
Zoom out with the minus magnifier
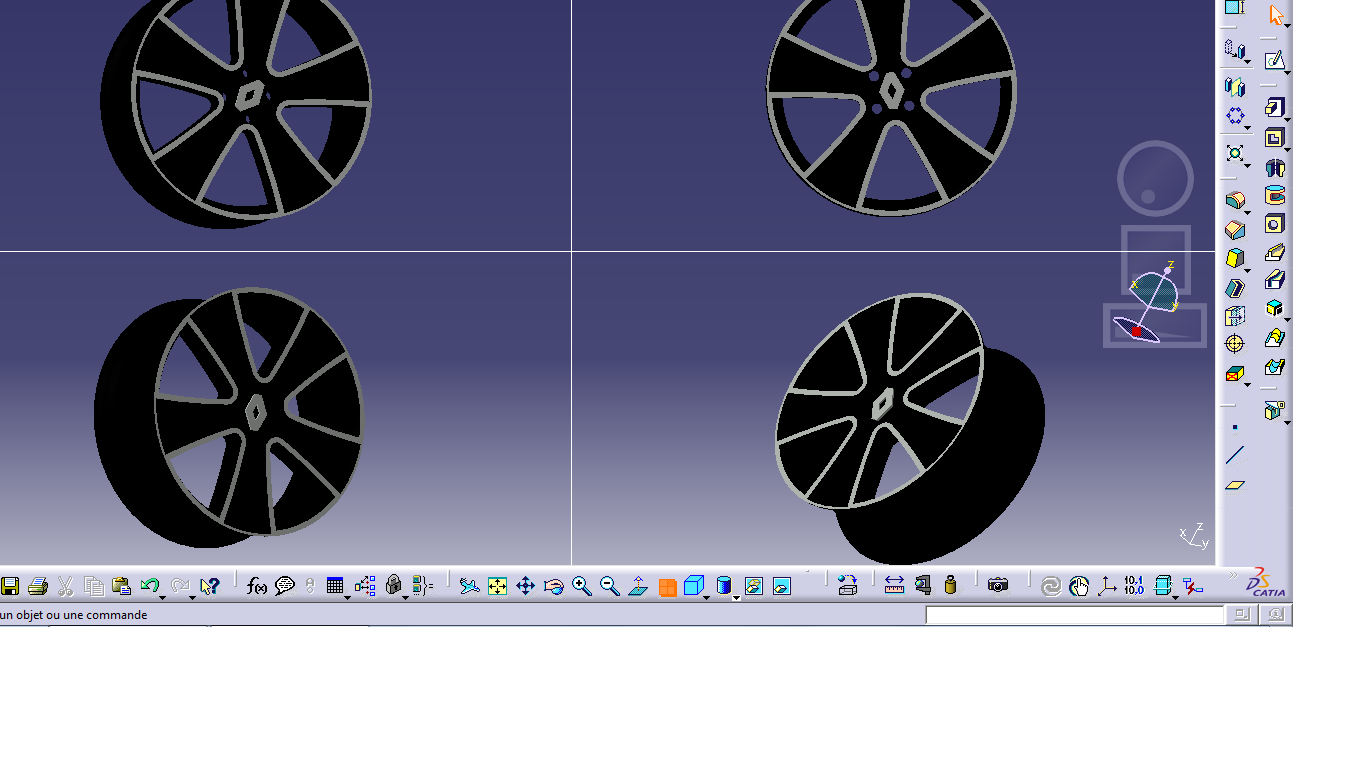click(610, 586)
